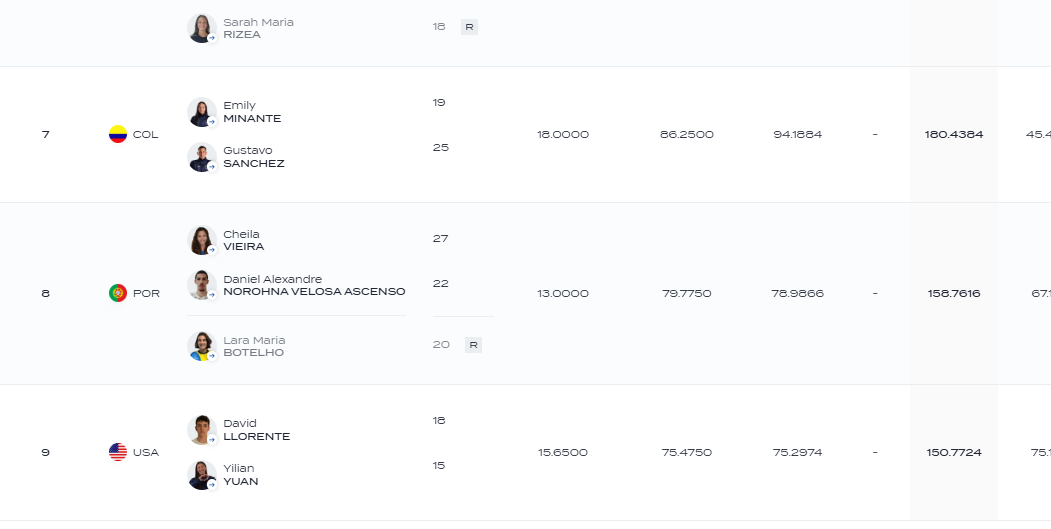Viewport: 1051px width, 529px height.
Task: Click reserve badge beside Sarah Maria Rizea
Action: pyautogui.click(x=469, y=27)
